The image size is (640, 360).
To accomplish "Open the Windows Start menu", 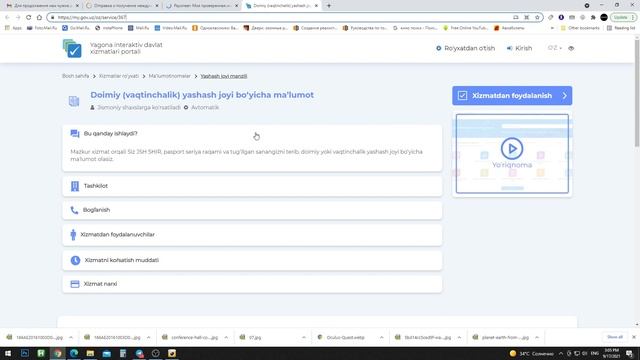I will pyautogui.click(x=8, y=353).
